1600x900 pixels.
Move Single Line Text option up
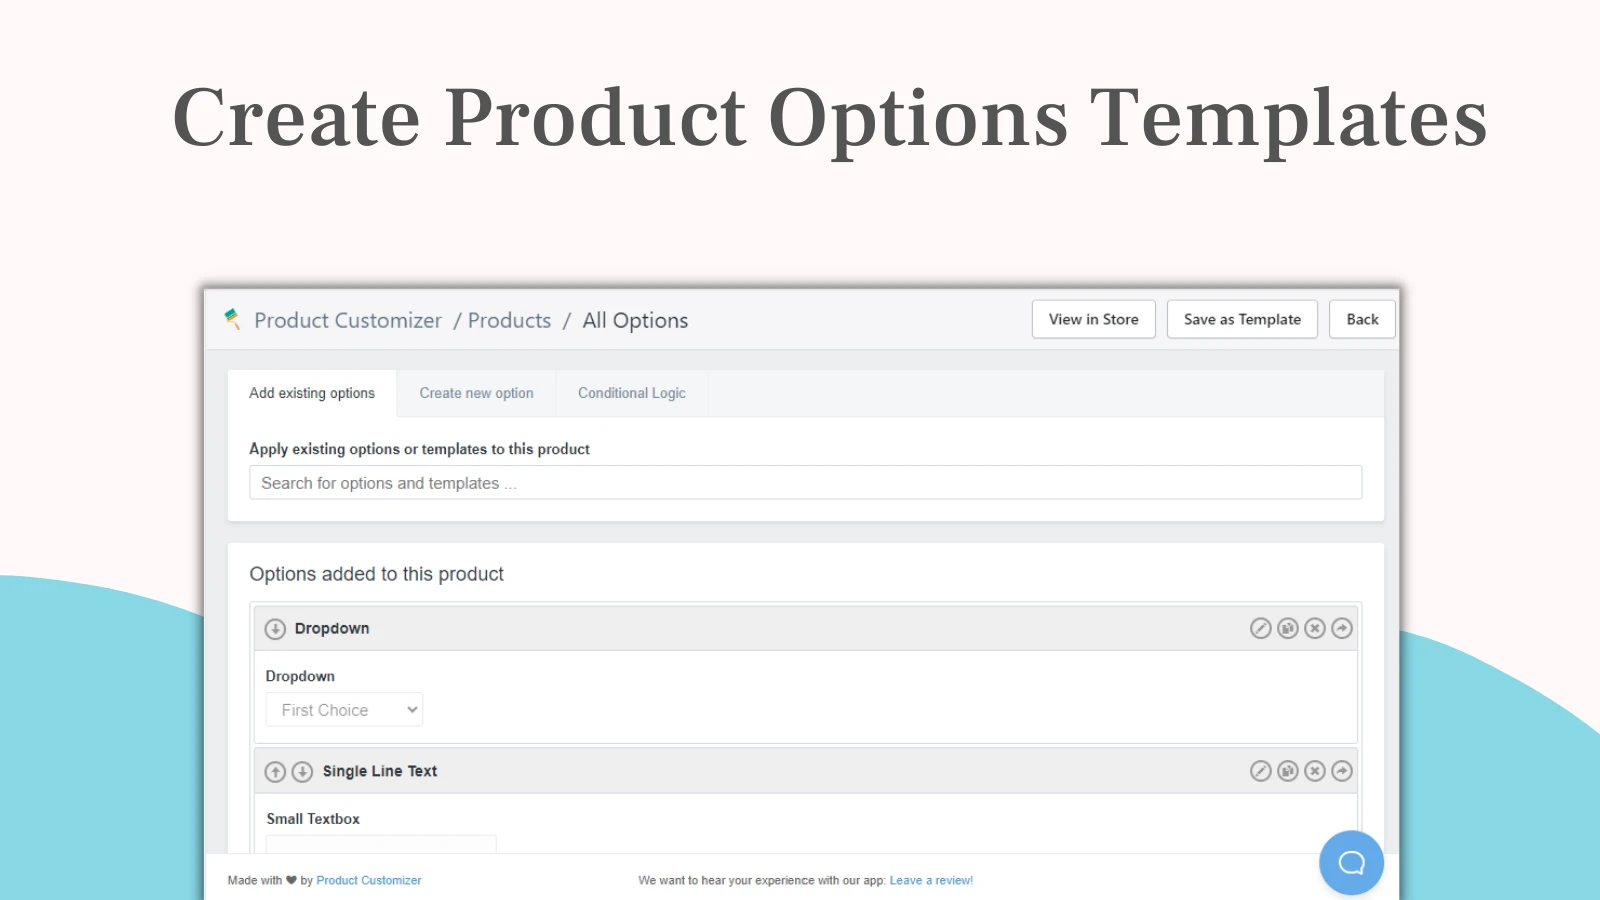(275, 772)
